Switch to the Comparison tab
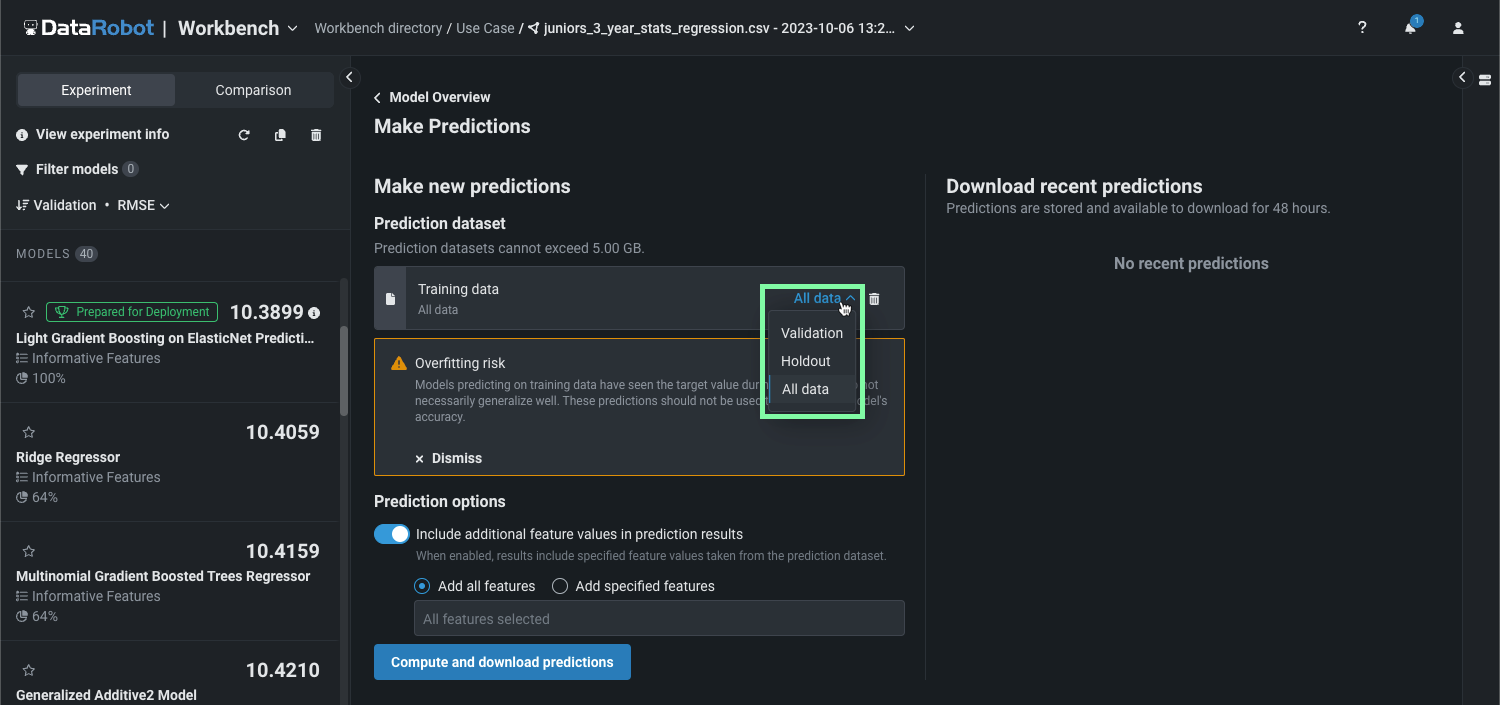 (253, 90)
